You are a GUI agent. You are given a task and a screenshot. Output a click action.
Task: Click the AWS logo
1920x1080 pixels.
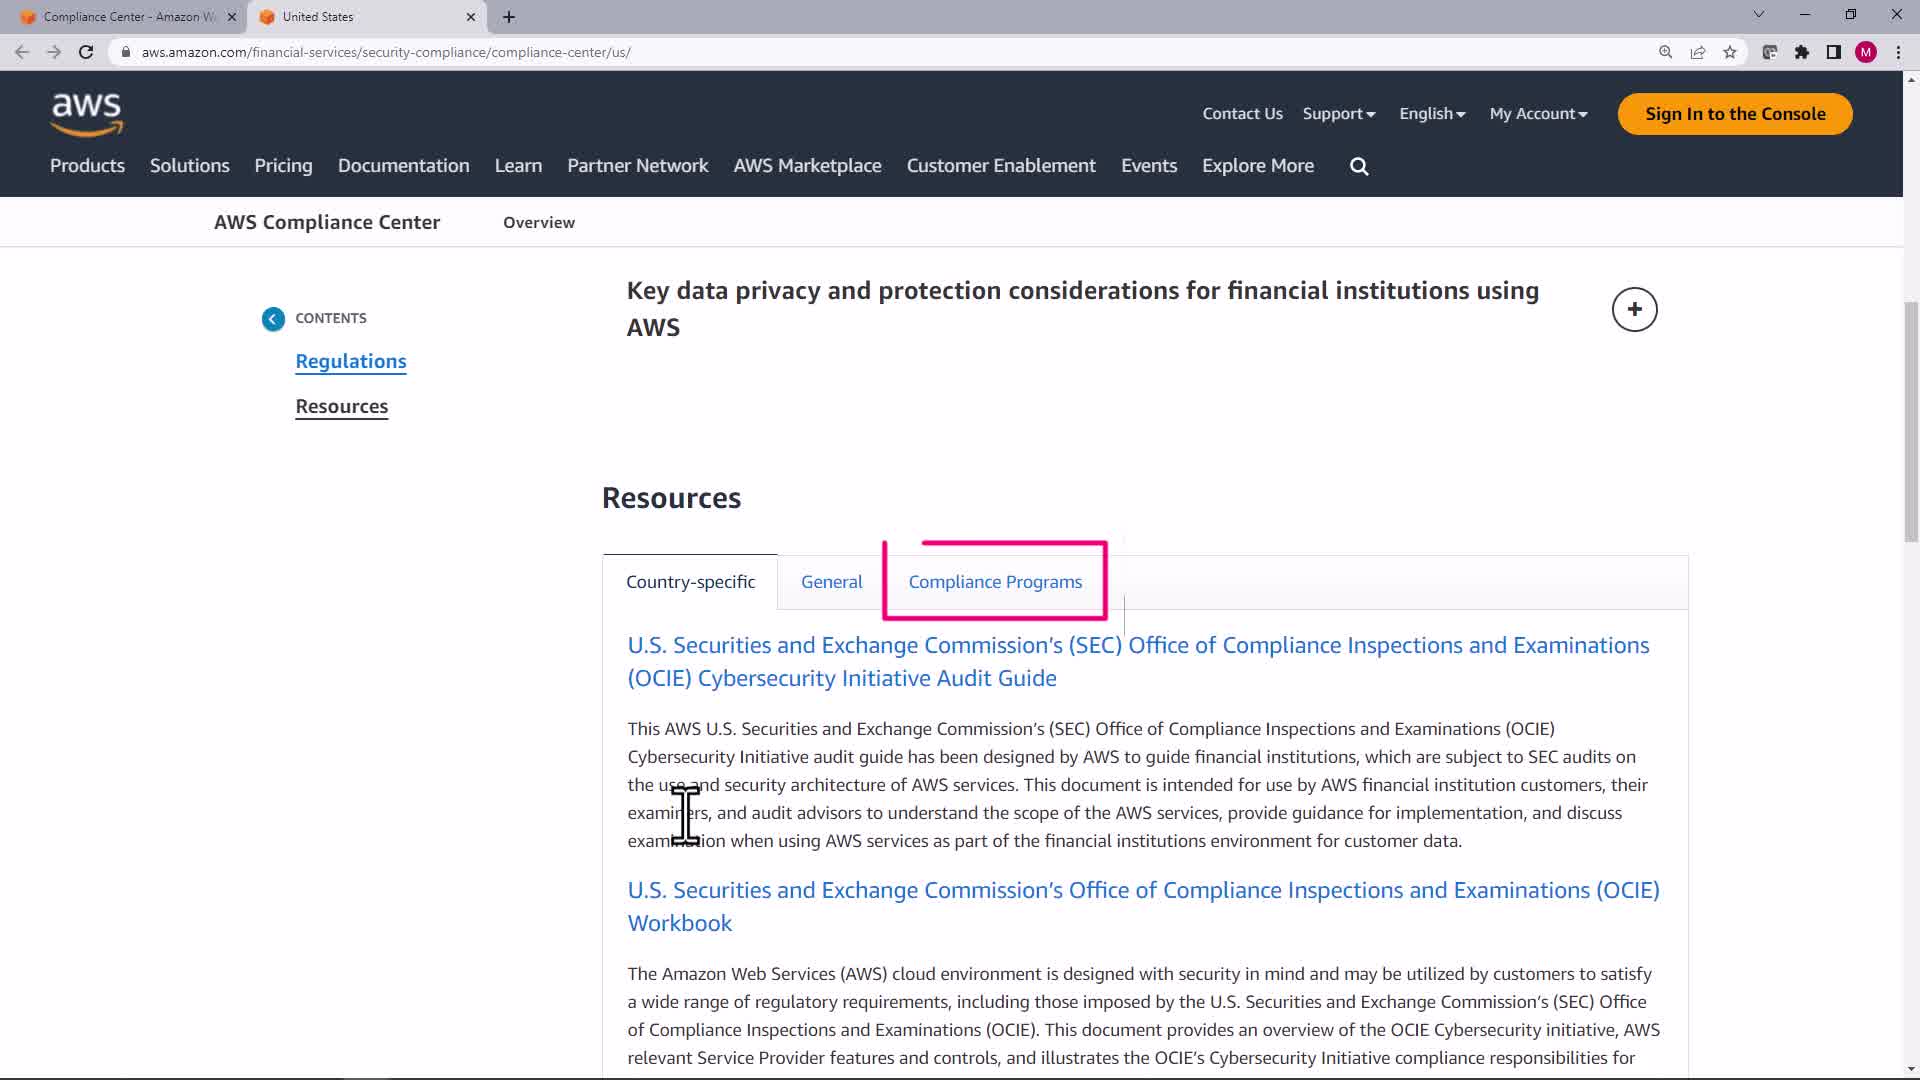[87, 114]
